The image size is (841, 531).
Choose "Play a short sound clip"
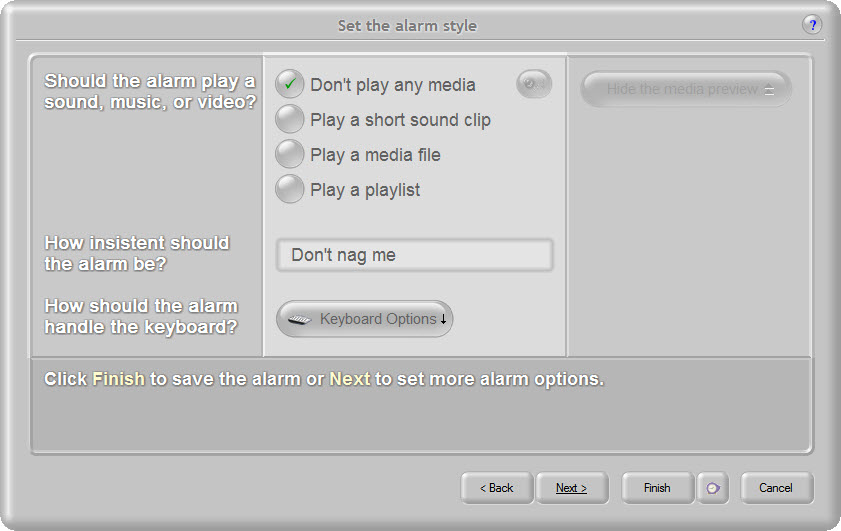click(290, 120)
